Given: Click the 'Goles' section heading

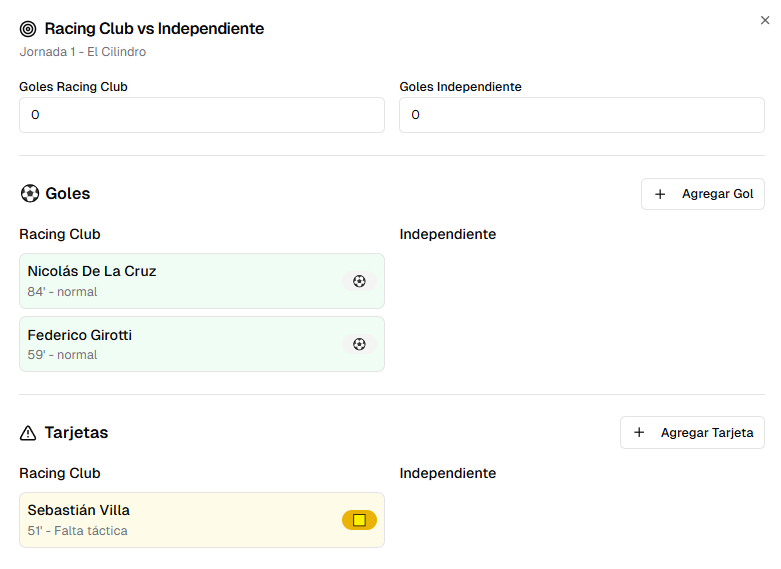Looking at the screenshot, I should (x=68, y=193).
